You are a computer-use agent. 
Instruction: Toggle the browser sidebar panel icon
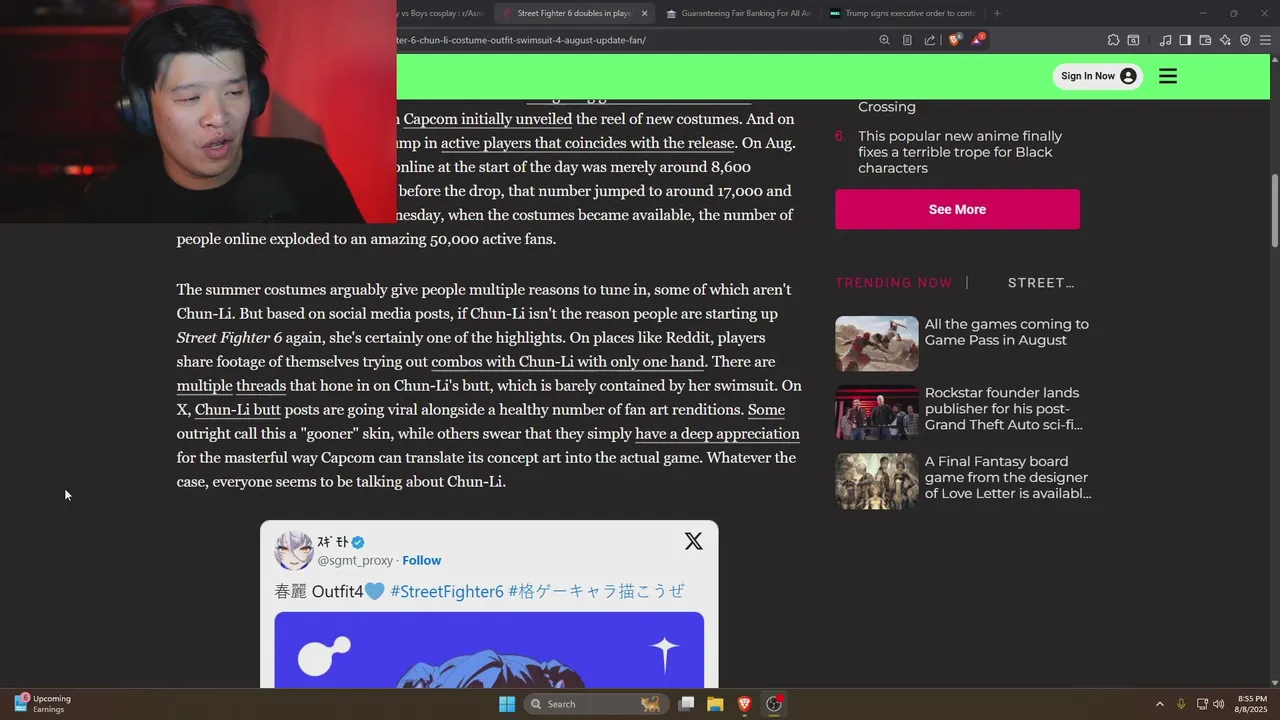pos(1185,40)
